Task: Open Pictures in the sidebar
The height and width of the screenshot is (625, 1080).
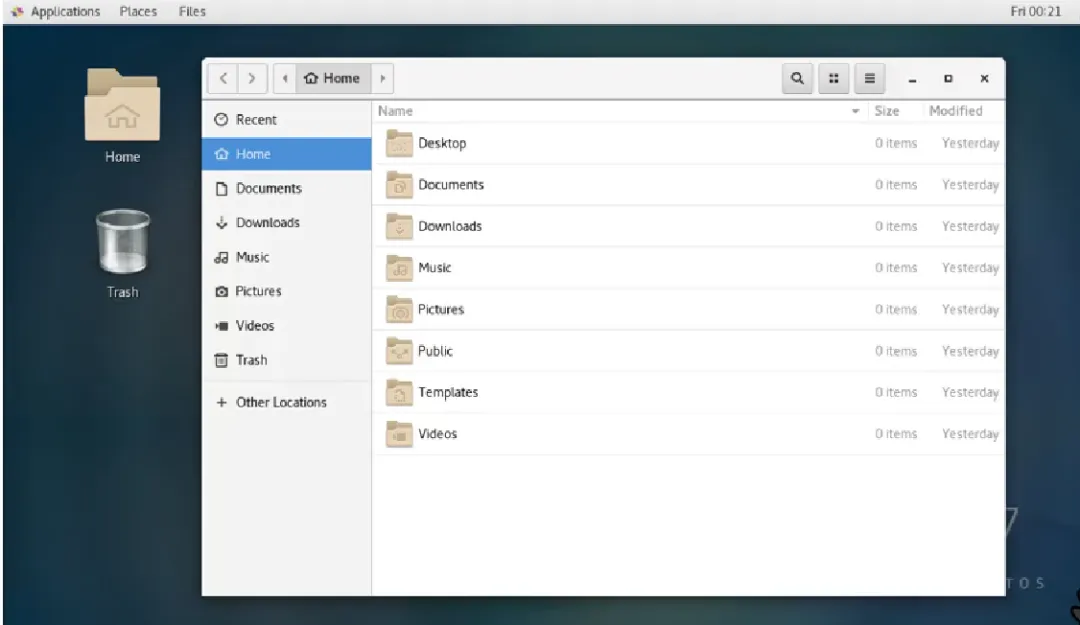Action: [x=287, y=291]
